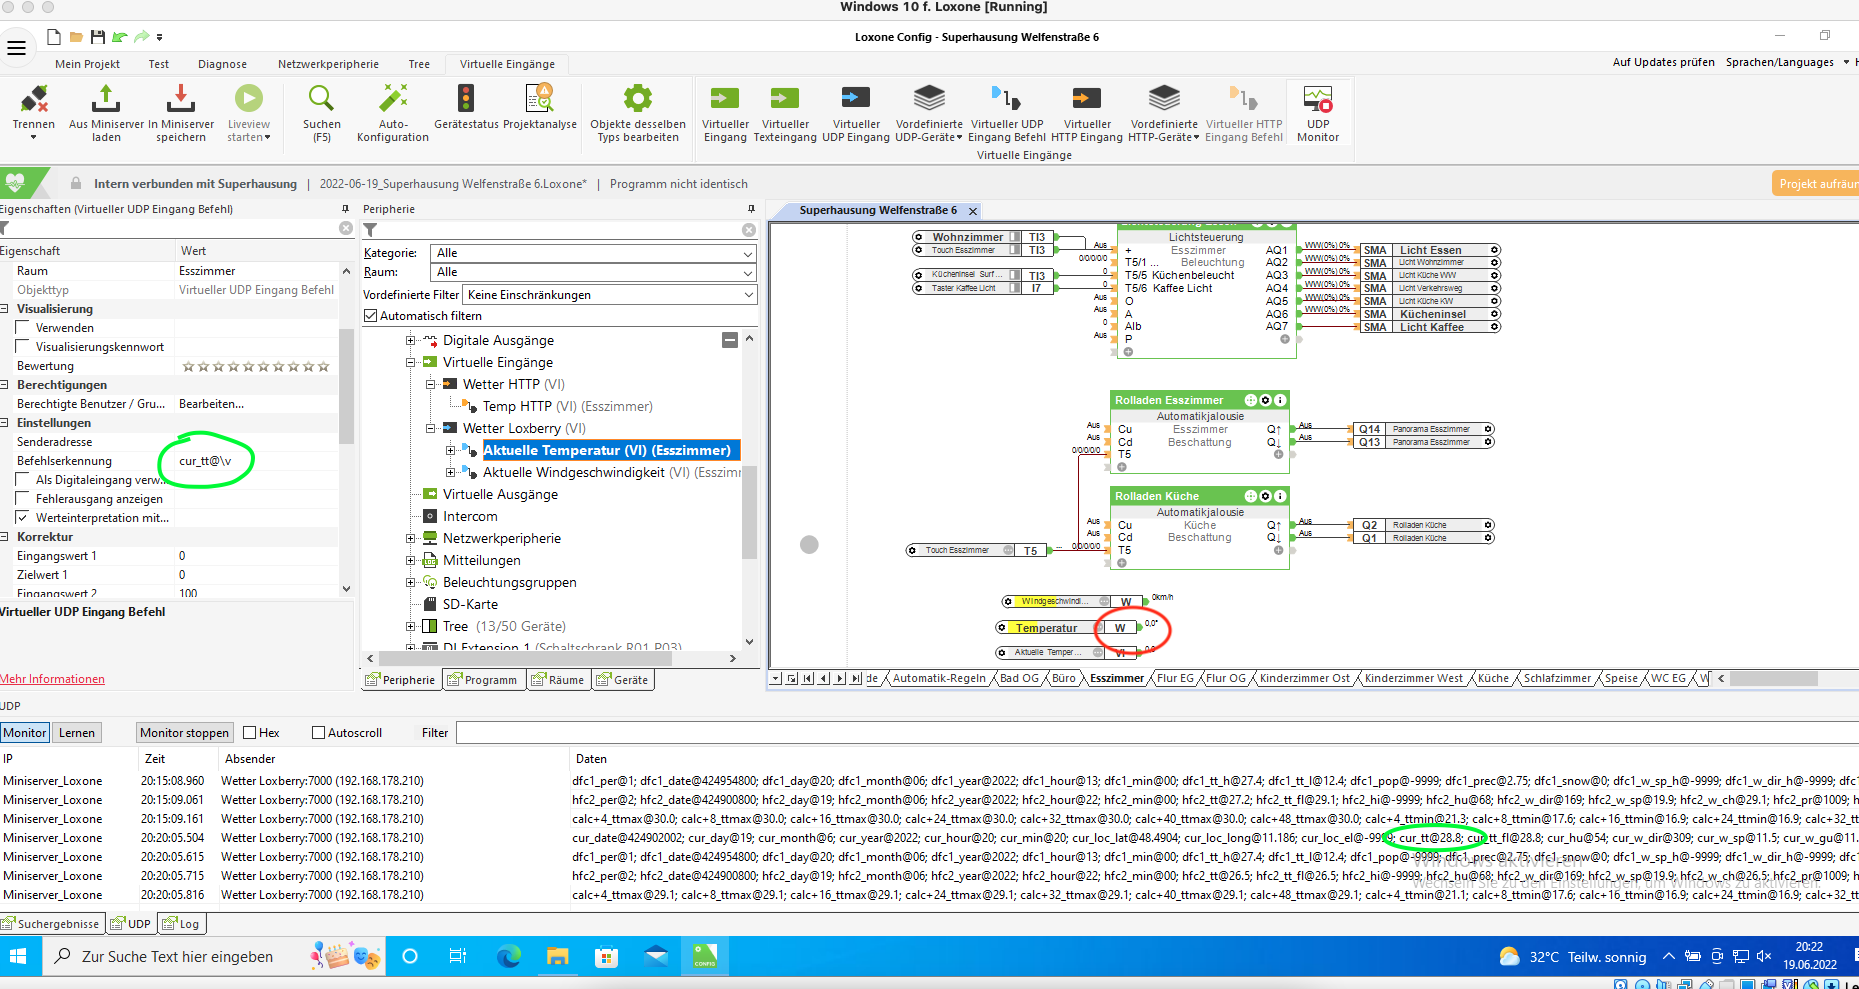This screenshot has width=1859, height=989.
Task: Launch Projektanalyse from the ribbon
Action: click(540, 100)
